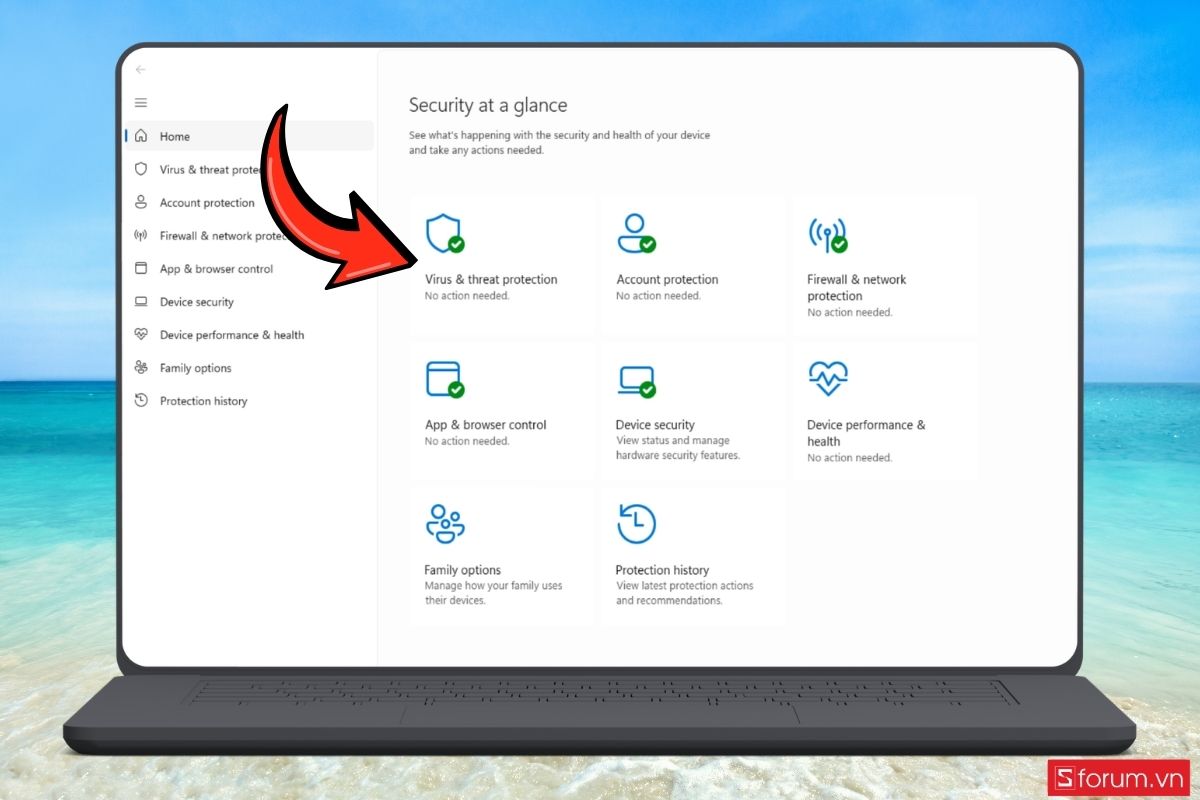Go to Device security in sidebar
The height and width of the screenshot is (800, 1200).
[x=197, y=302]
